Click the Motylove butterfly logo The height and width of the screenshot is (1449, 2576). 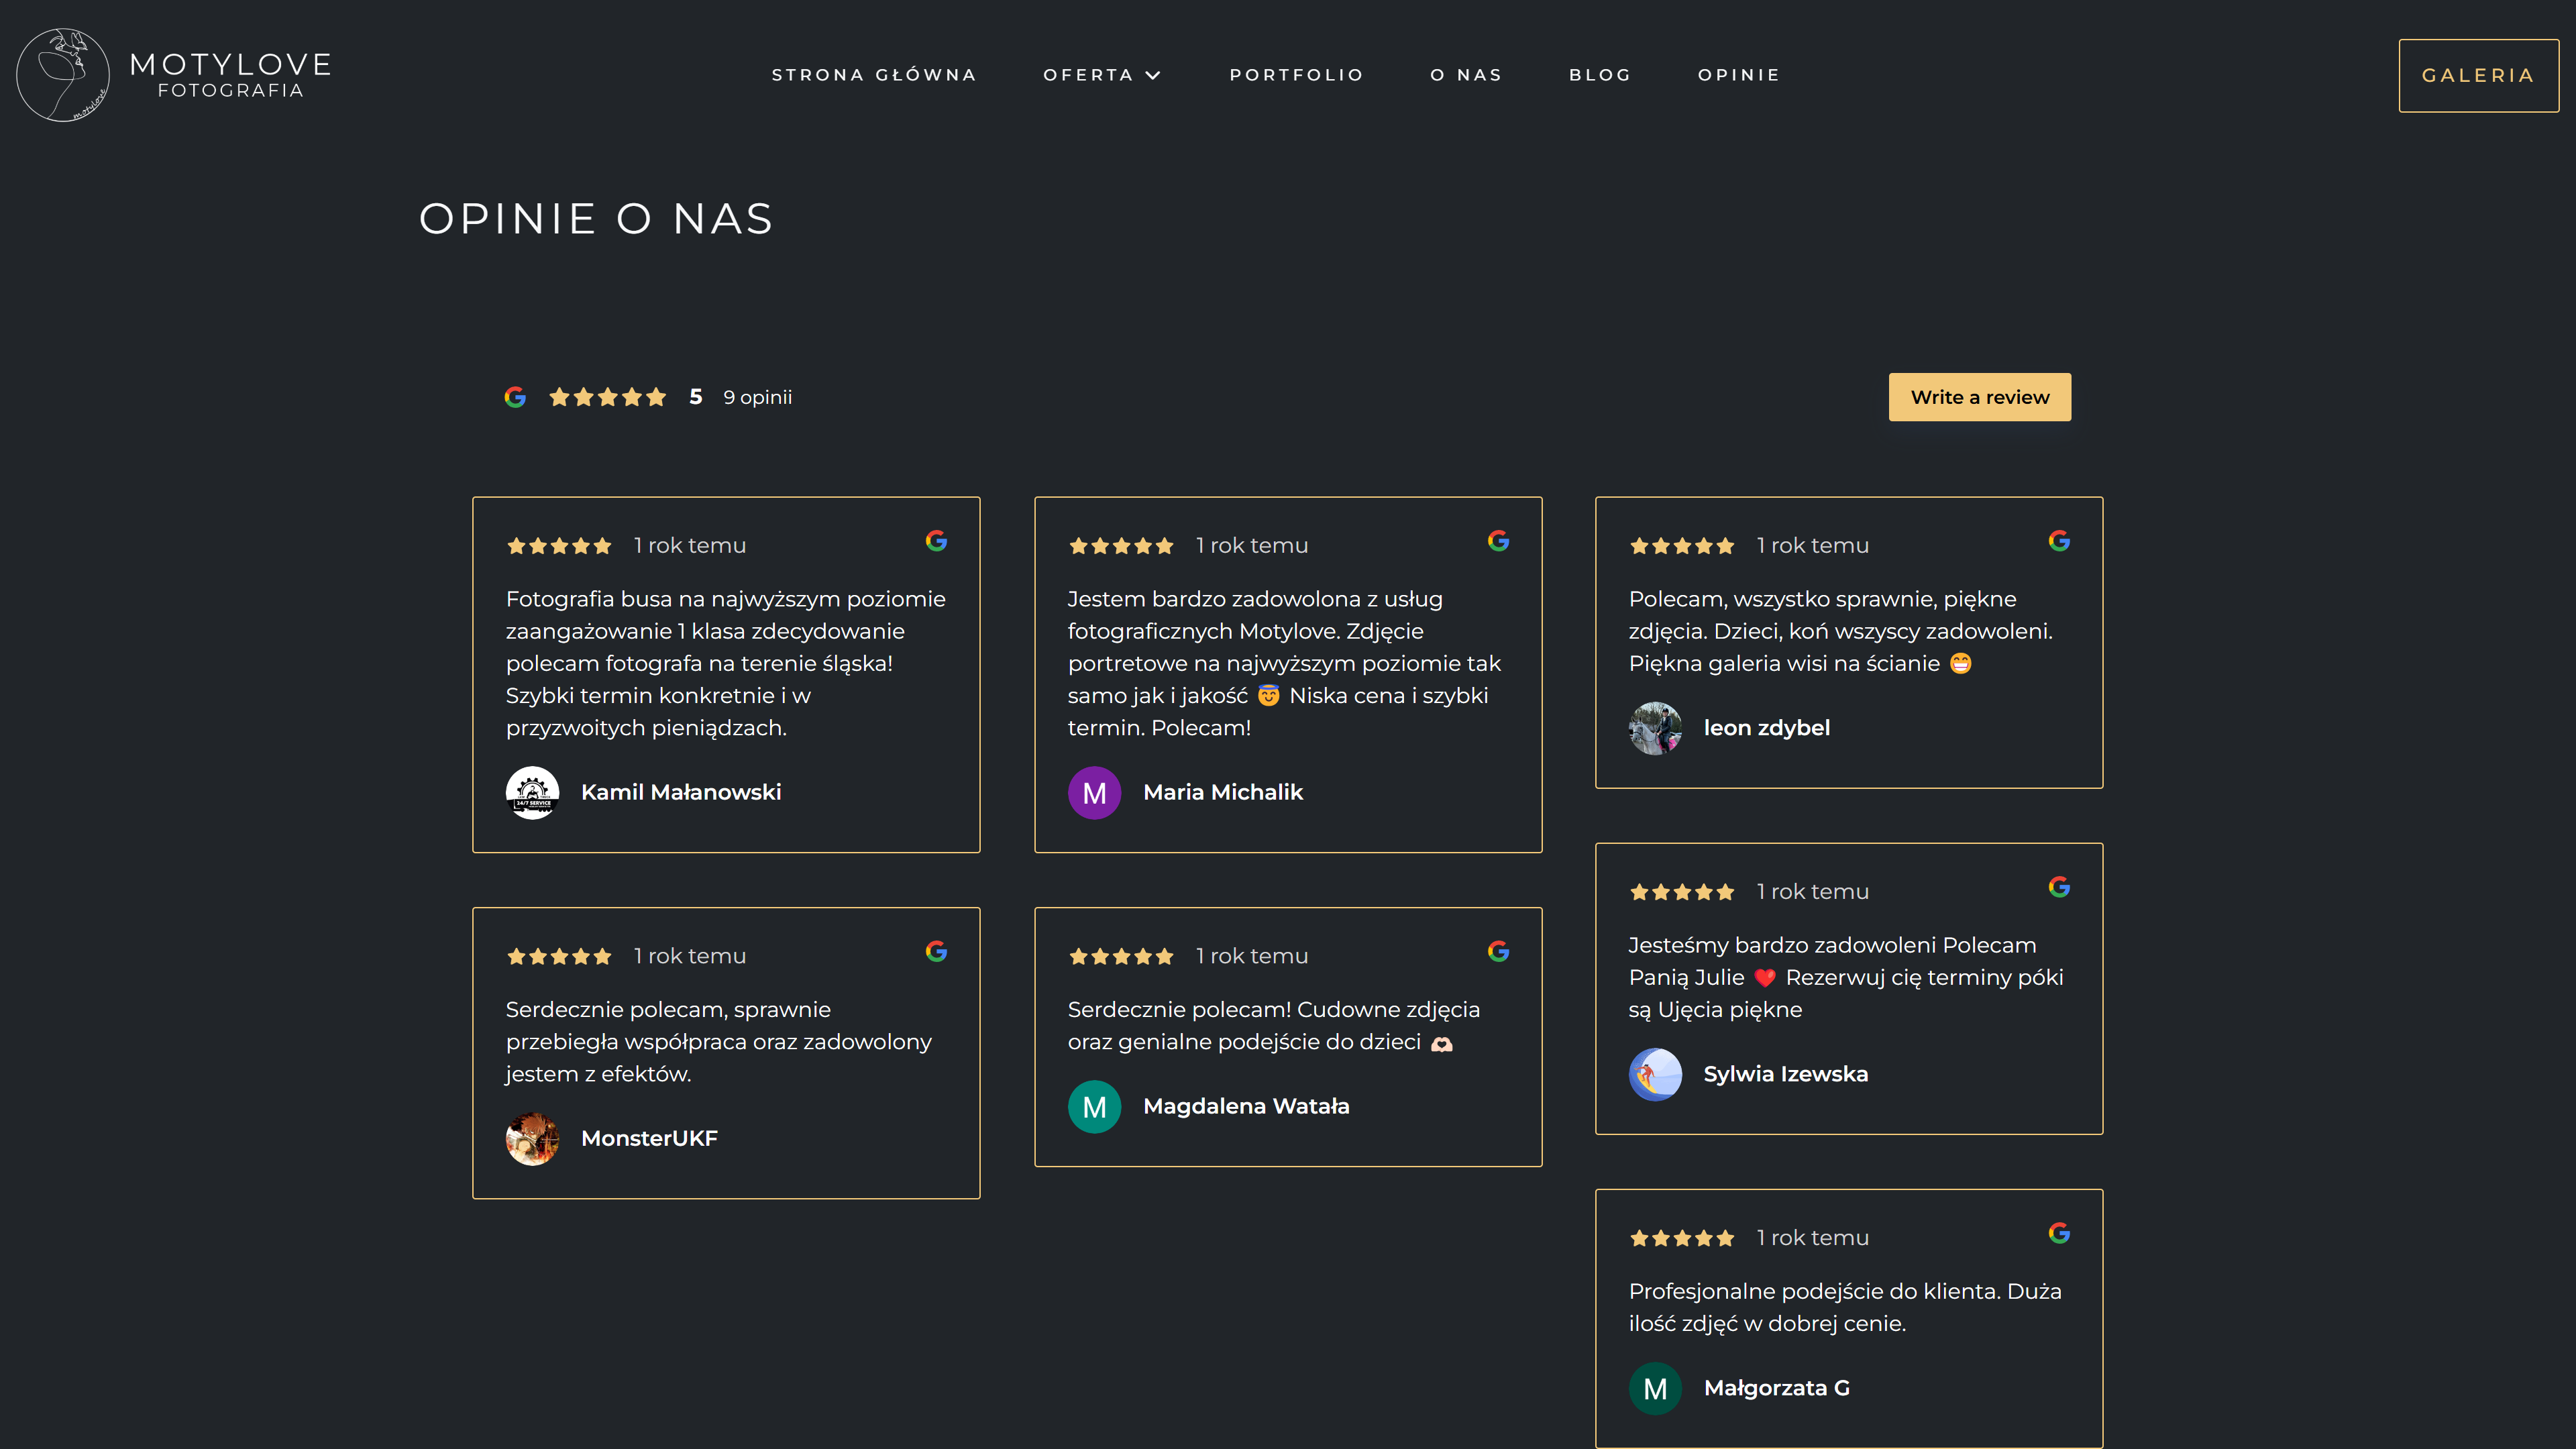(63, 75)
